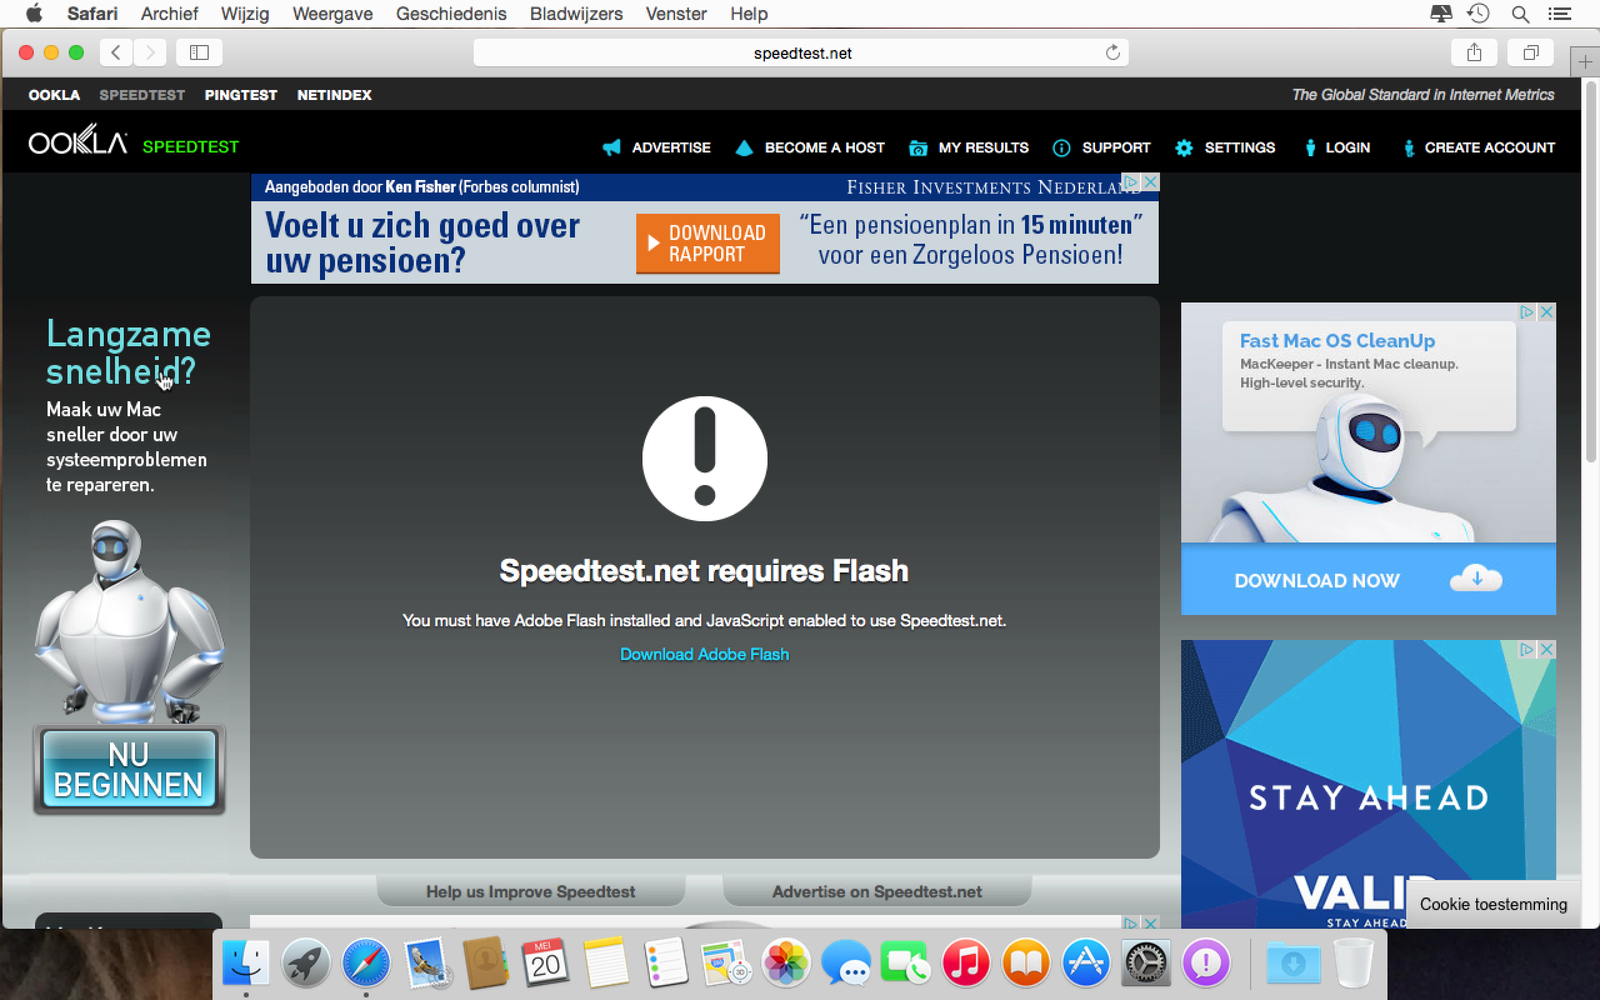Open the SUPPORT page
1600x1000 pixels.
[x=1102, y=147]
